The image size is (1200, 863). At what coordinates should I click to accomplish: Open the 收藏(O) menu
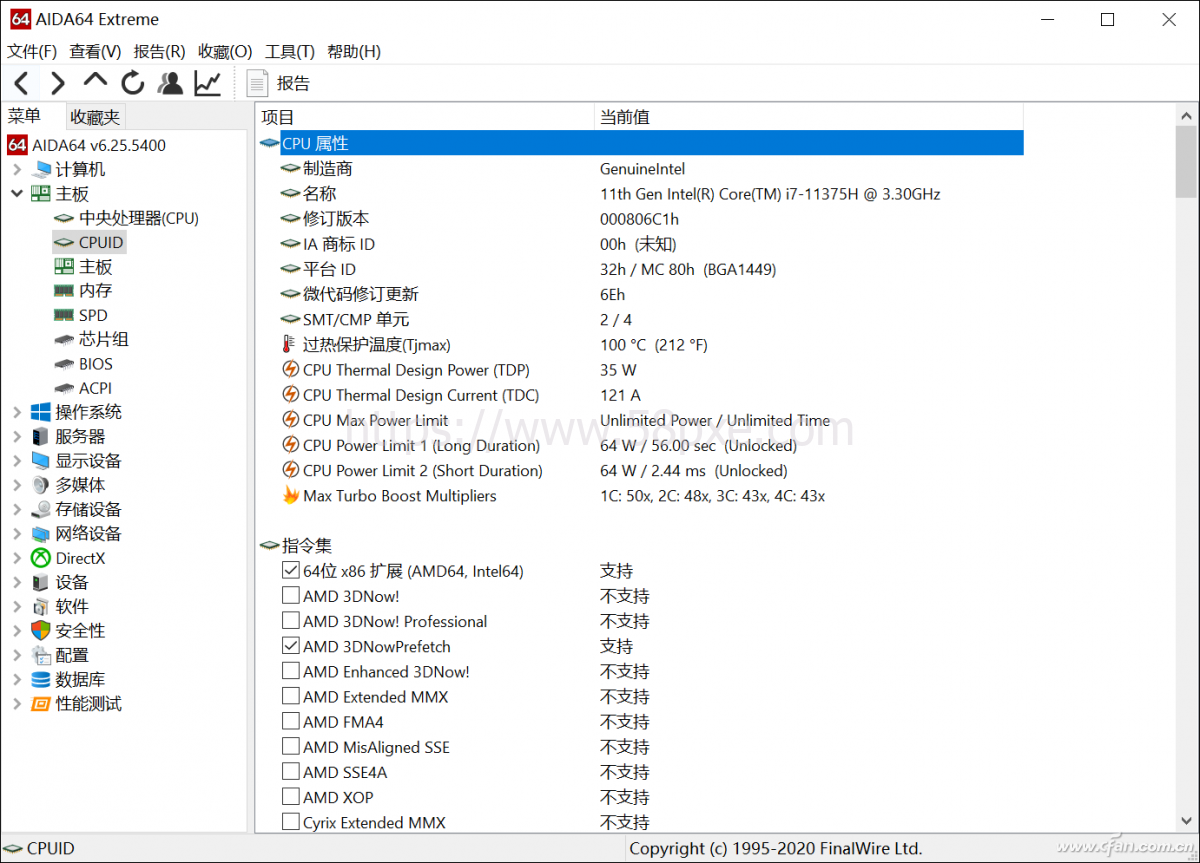tap(225, 52)
